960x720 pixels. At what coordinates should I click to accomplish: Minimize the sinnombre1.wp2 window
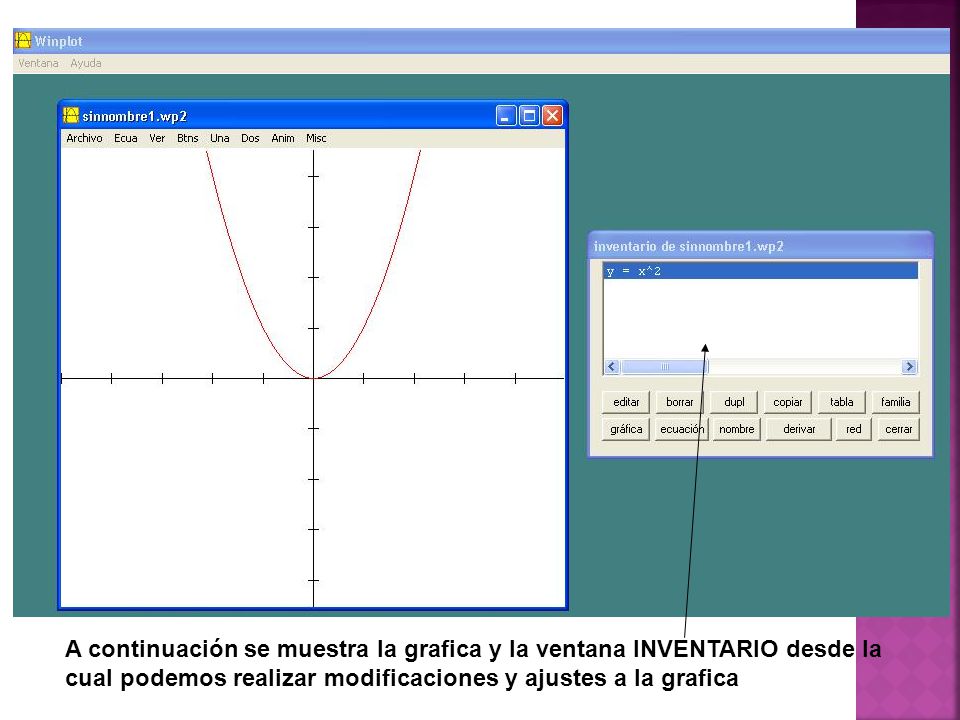click(506, 116)
